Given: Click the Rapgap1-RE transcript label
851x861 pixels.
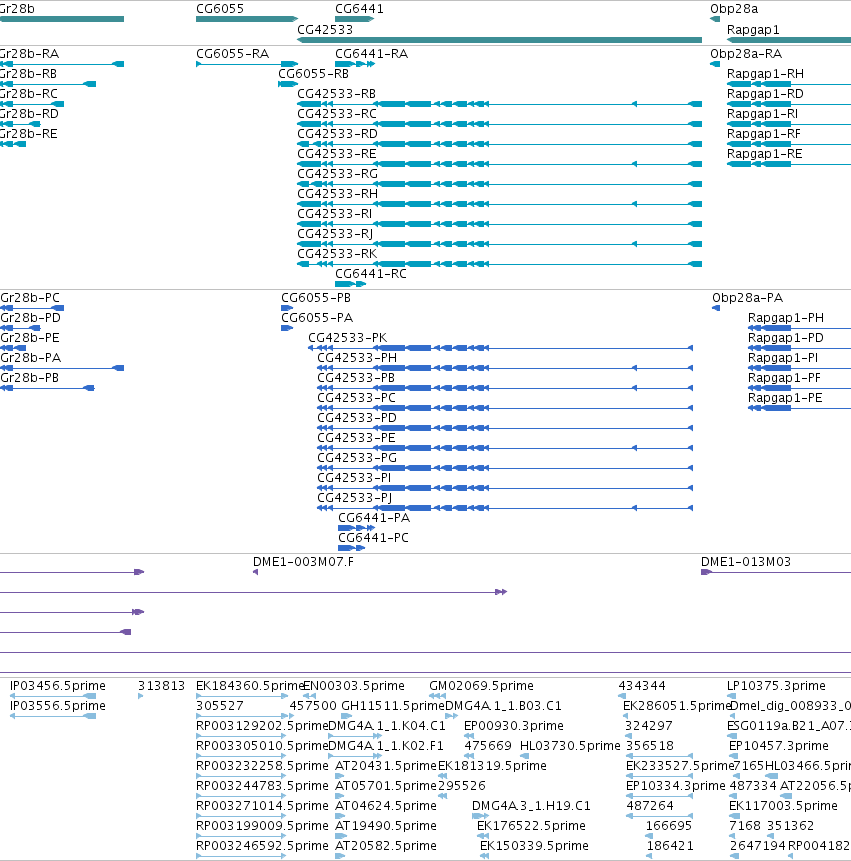Looking at the screenshot, I should pos(764,154).
